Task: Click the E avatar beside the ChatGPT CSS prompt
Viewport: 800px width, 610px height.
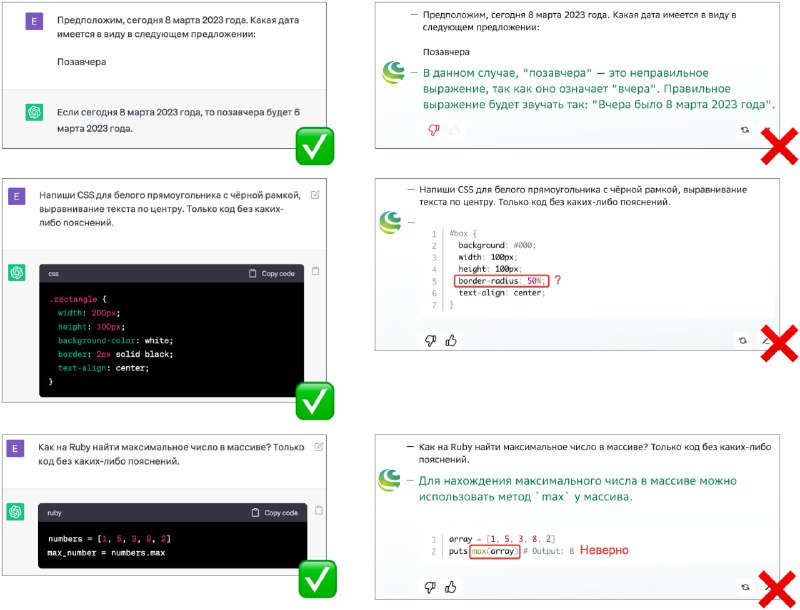Action: pos(17,196)
